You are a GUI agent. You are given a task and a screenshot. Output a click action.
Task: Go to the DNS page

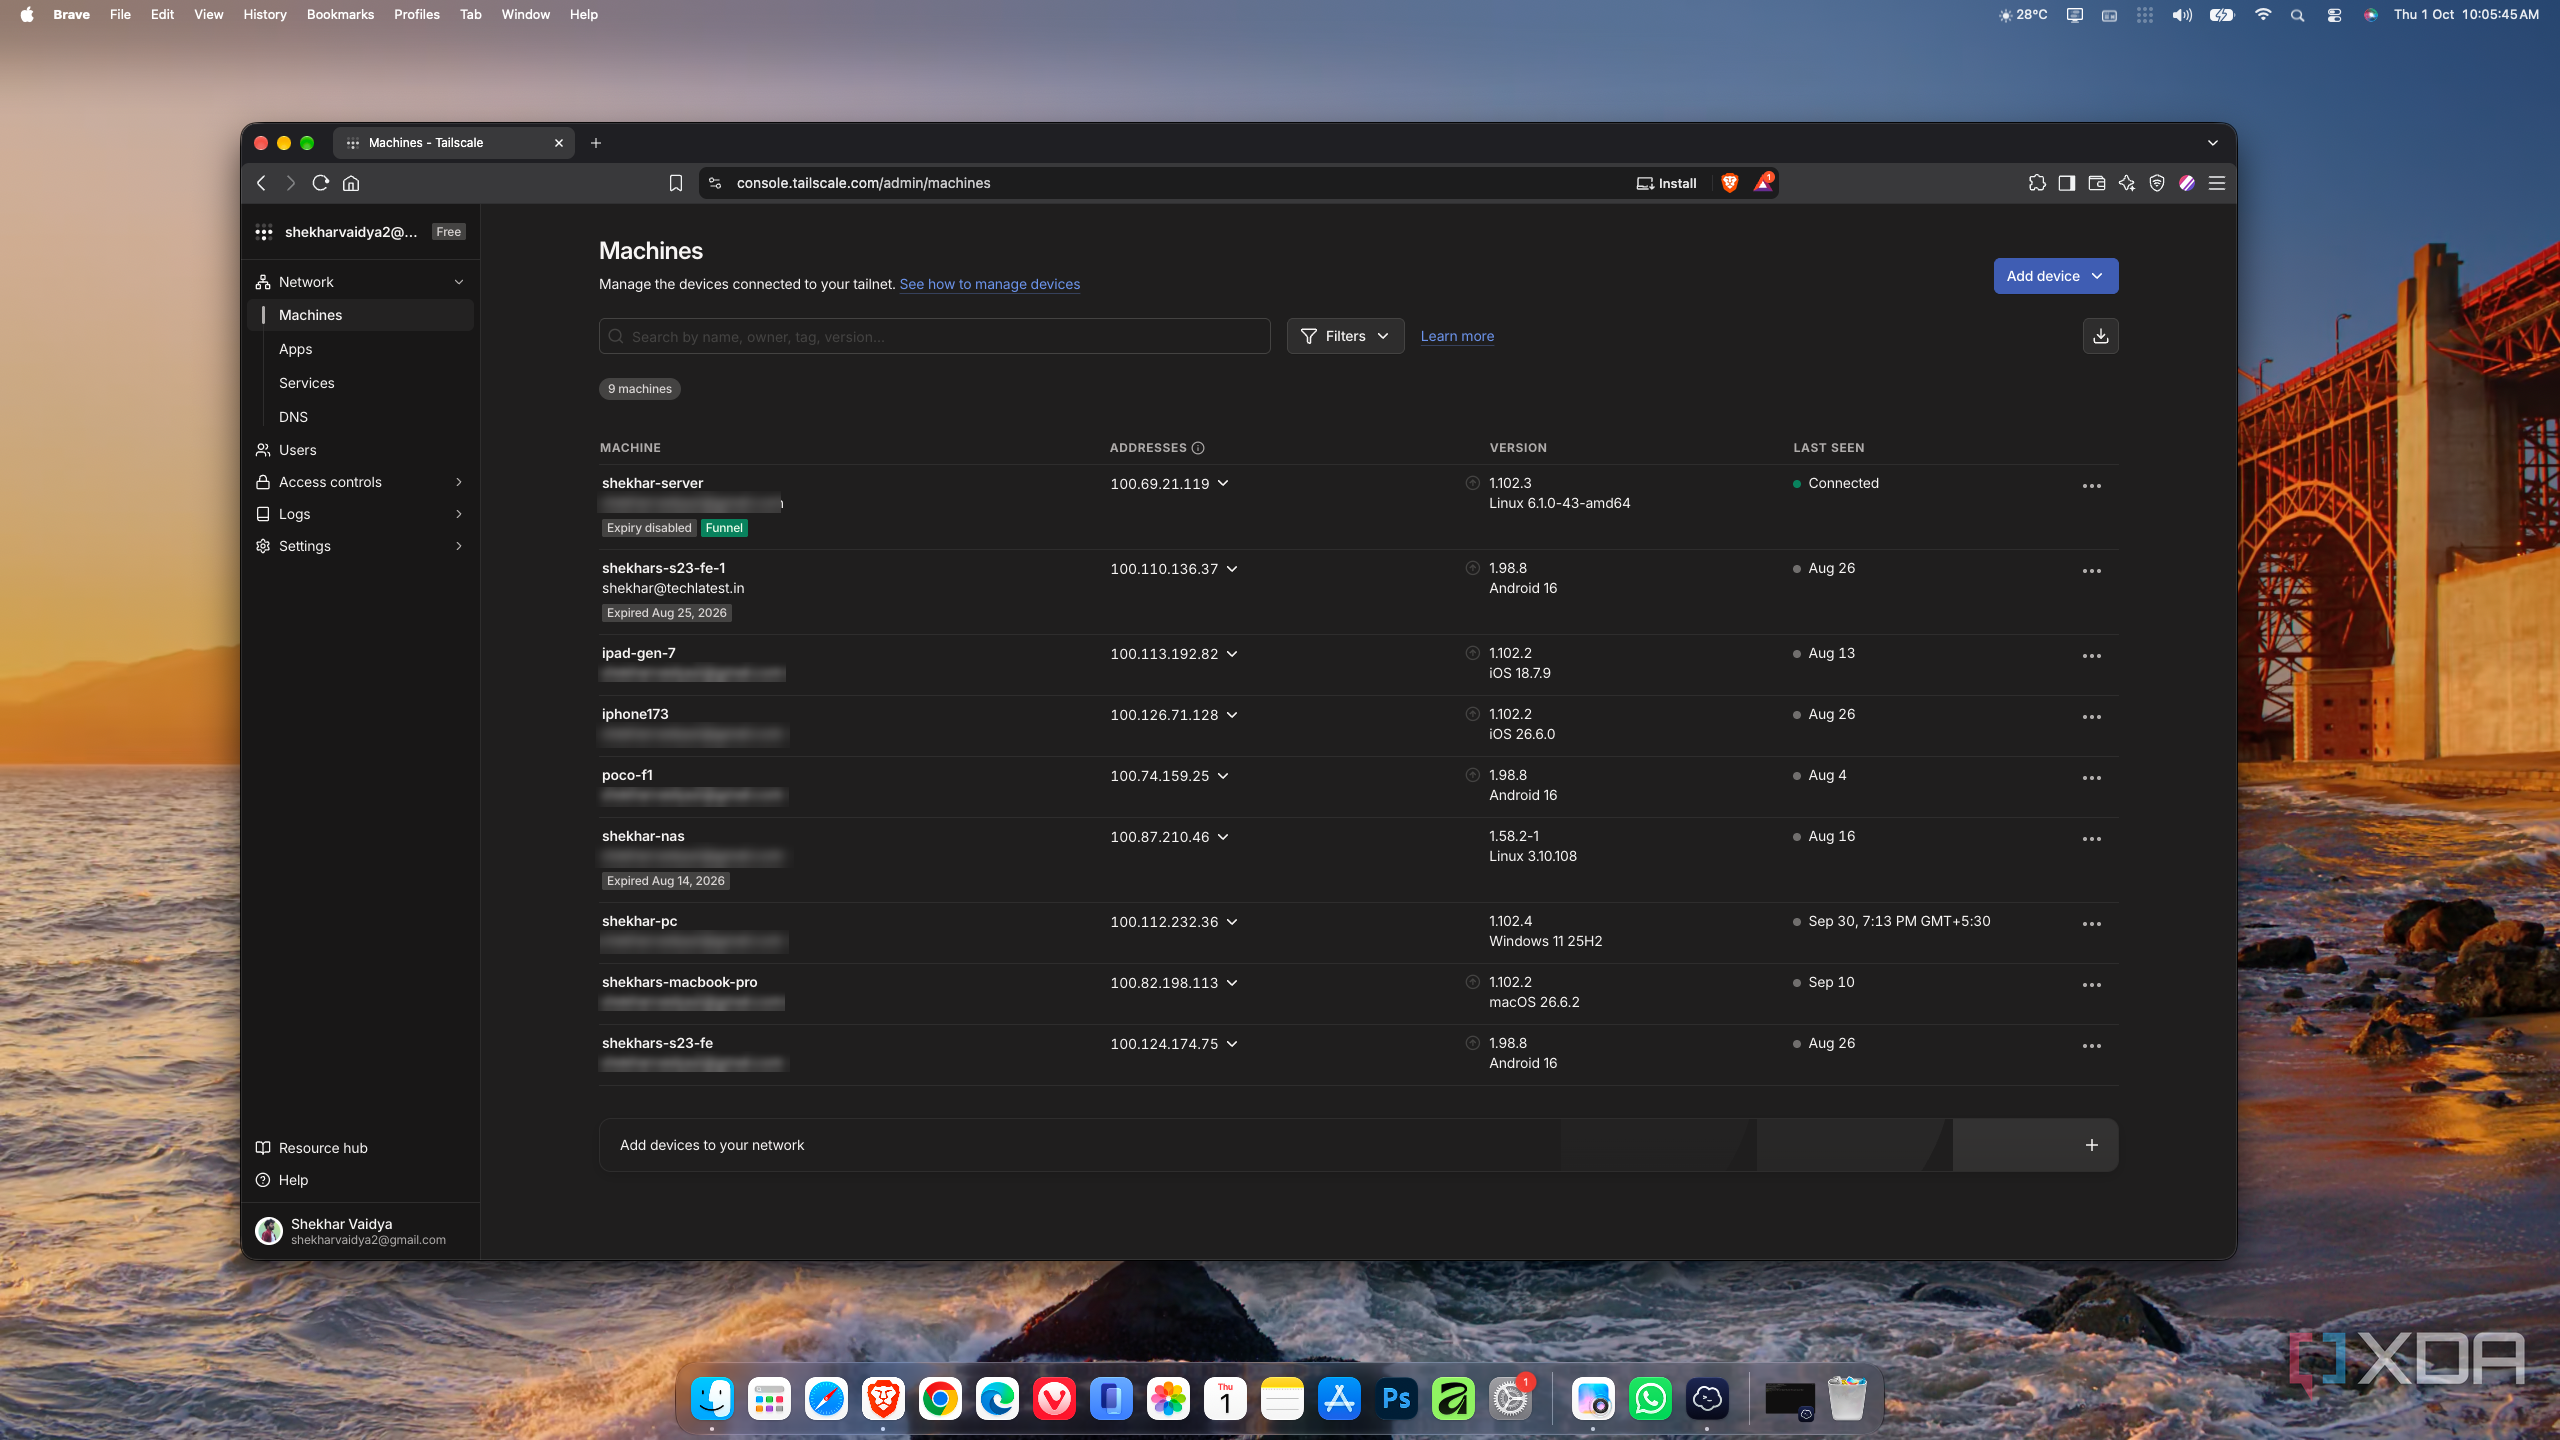293,417
